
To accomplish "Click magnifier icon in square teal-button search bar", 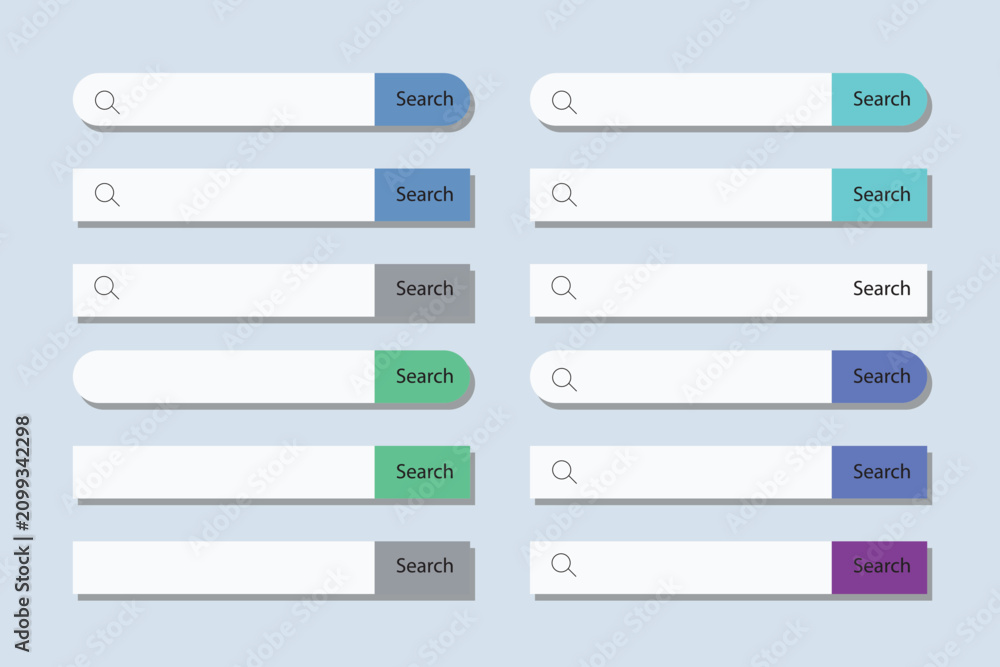I will tap(564, 194).
